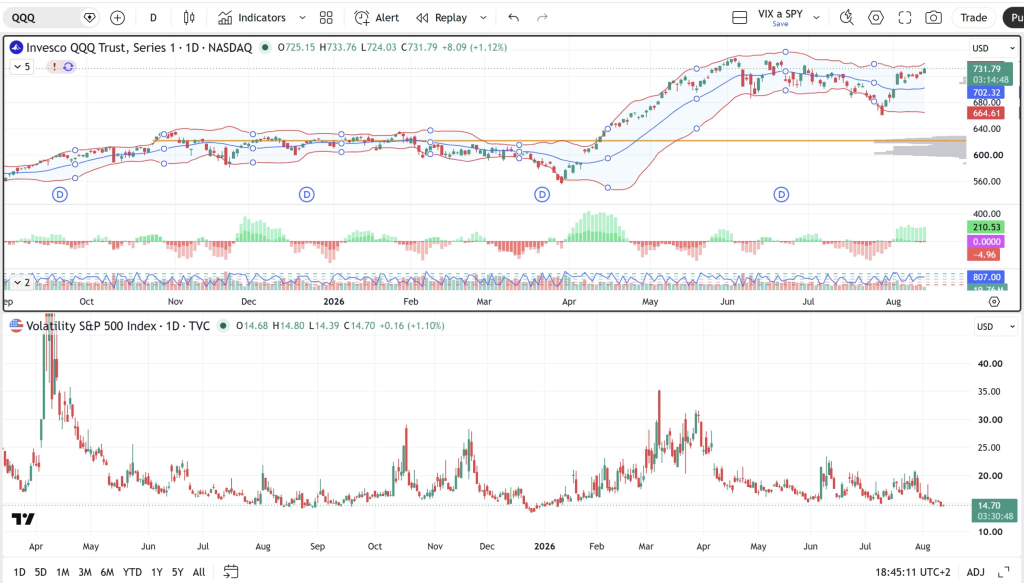The image size is (1024, 583).
Task: Select the Invesco QQQ Trust chart title
Action: [x=139, y=47]
